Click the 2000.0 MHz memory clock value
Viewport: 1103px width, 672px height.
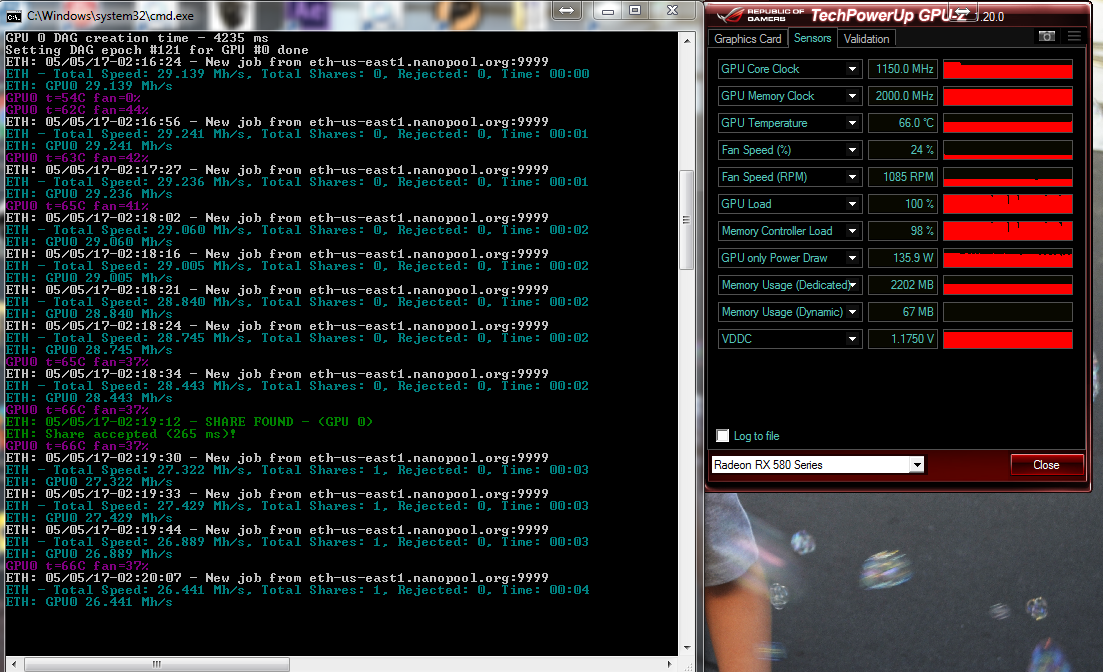(x=903, y=96)
